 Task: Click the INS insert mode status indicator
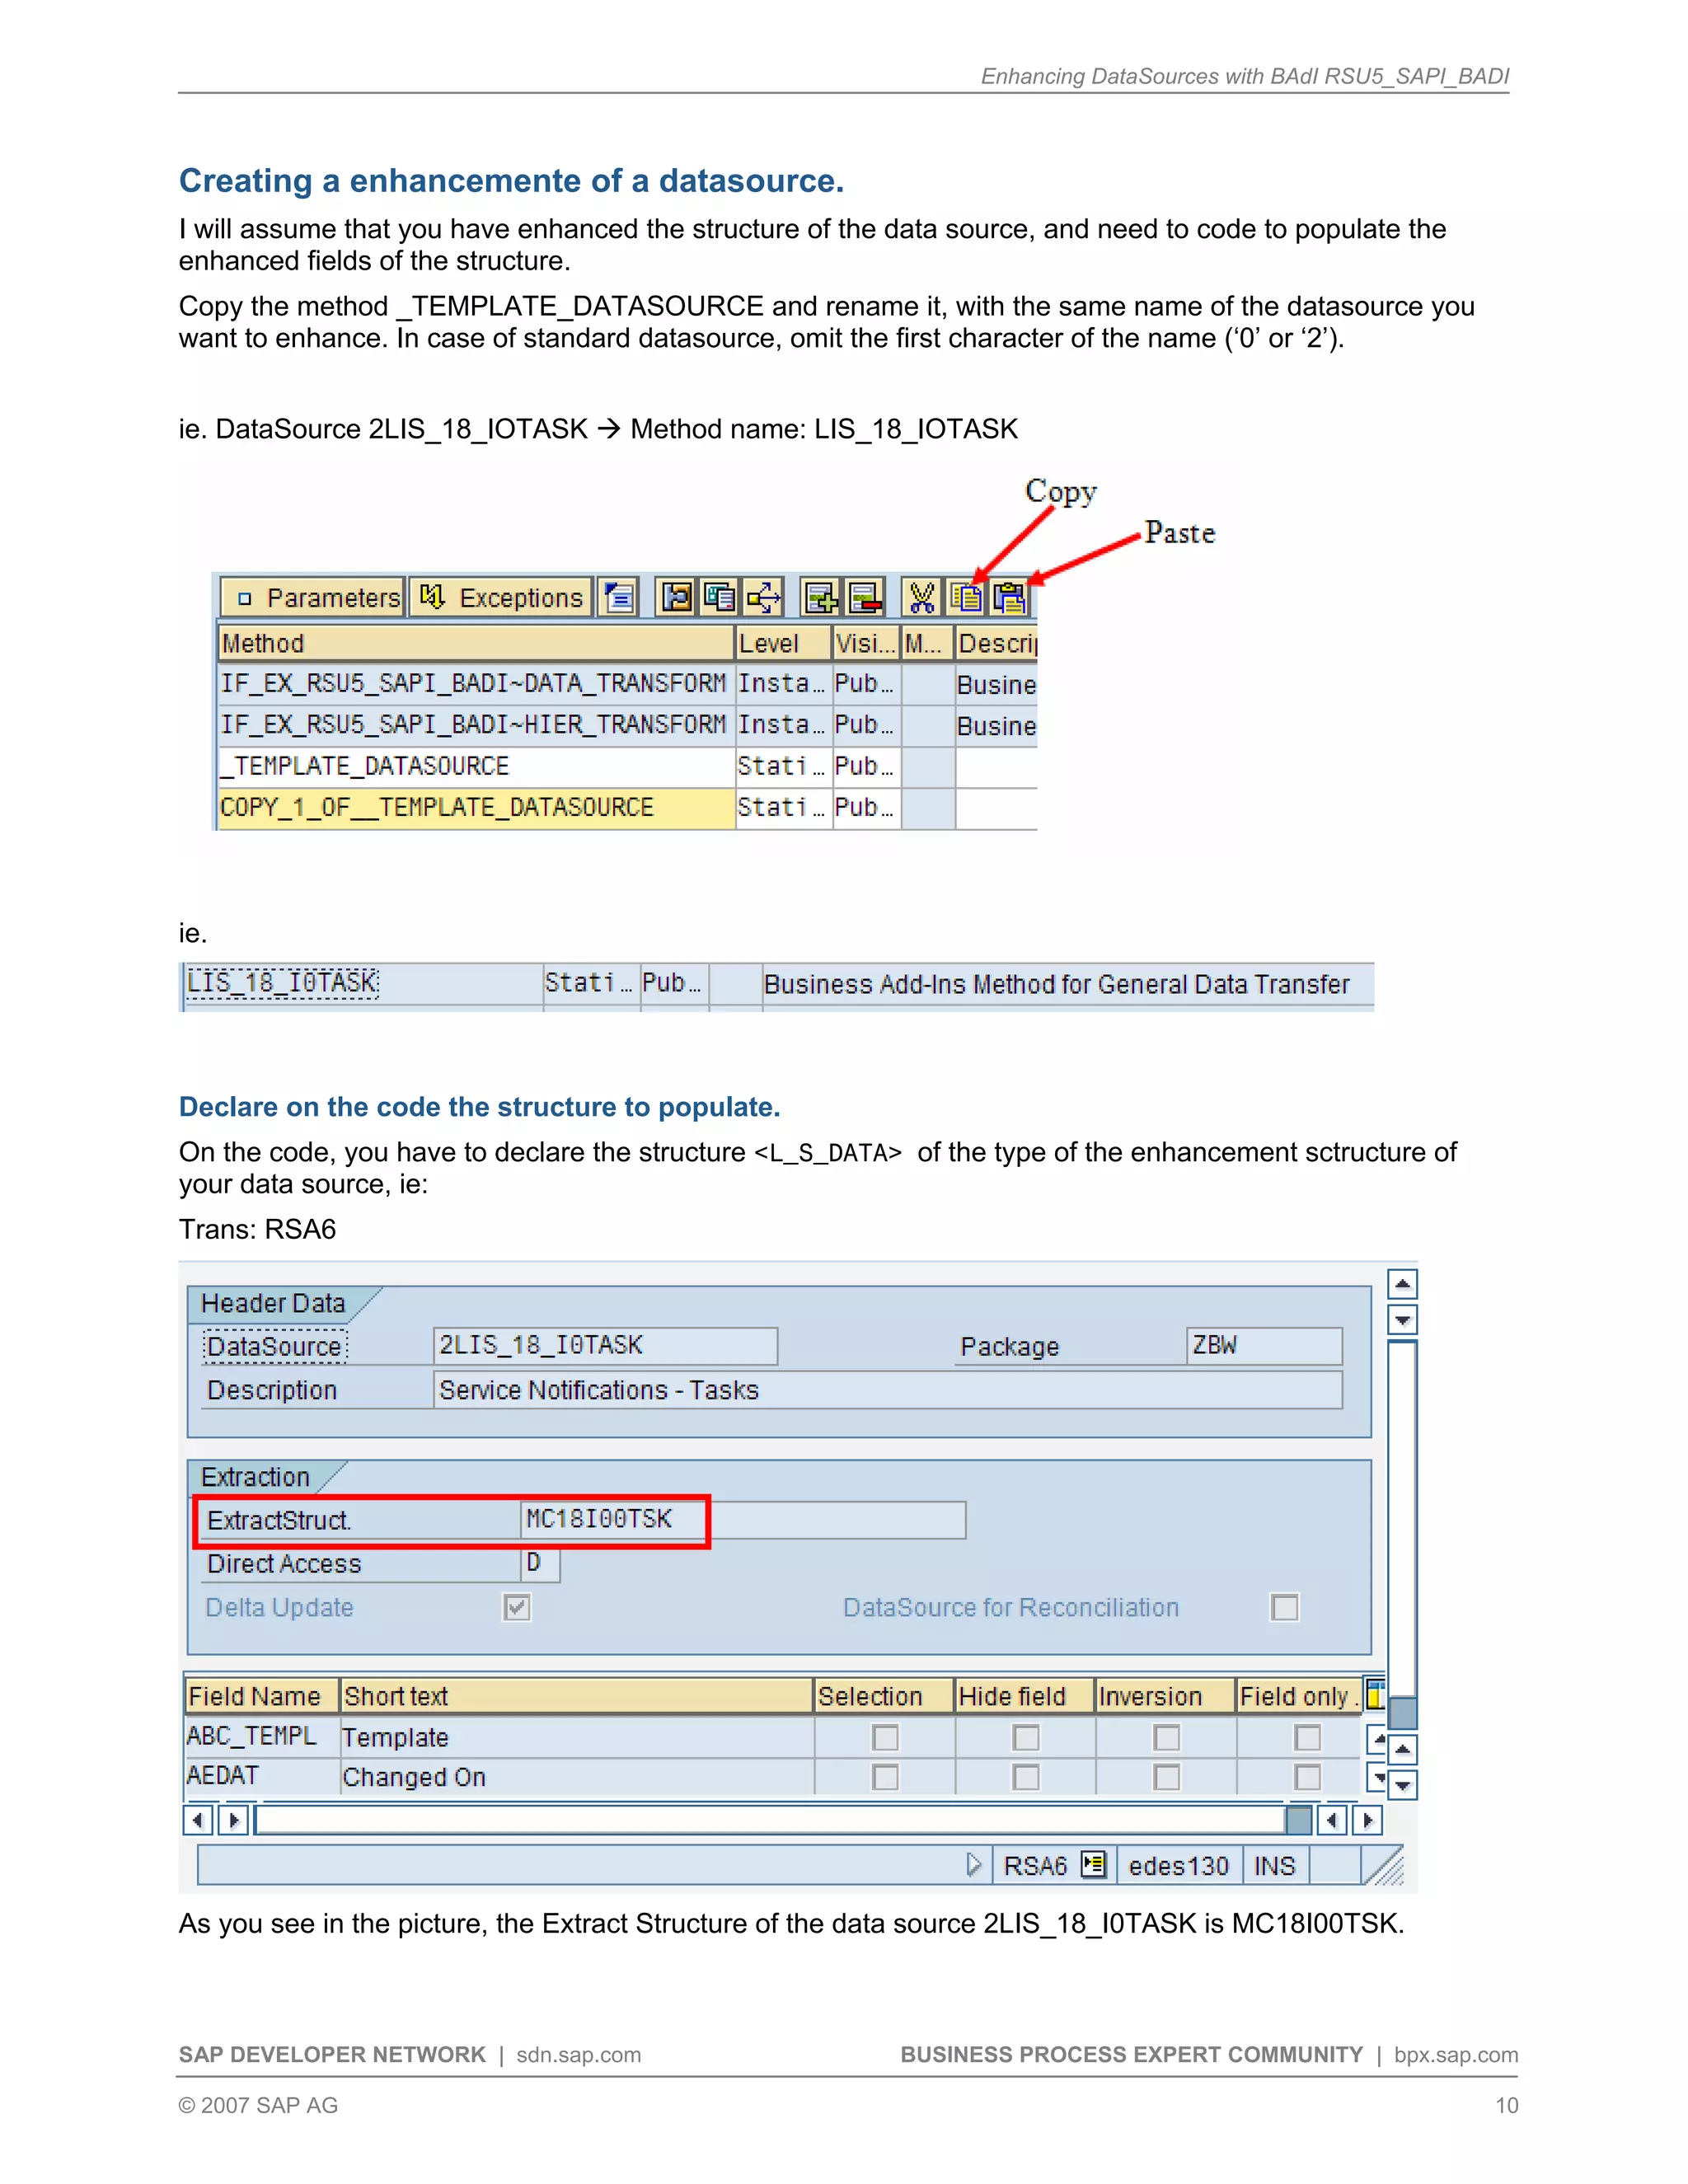click(x=1274, y=1866)
